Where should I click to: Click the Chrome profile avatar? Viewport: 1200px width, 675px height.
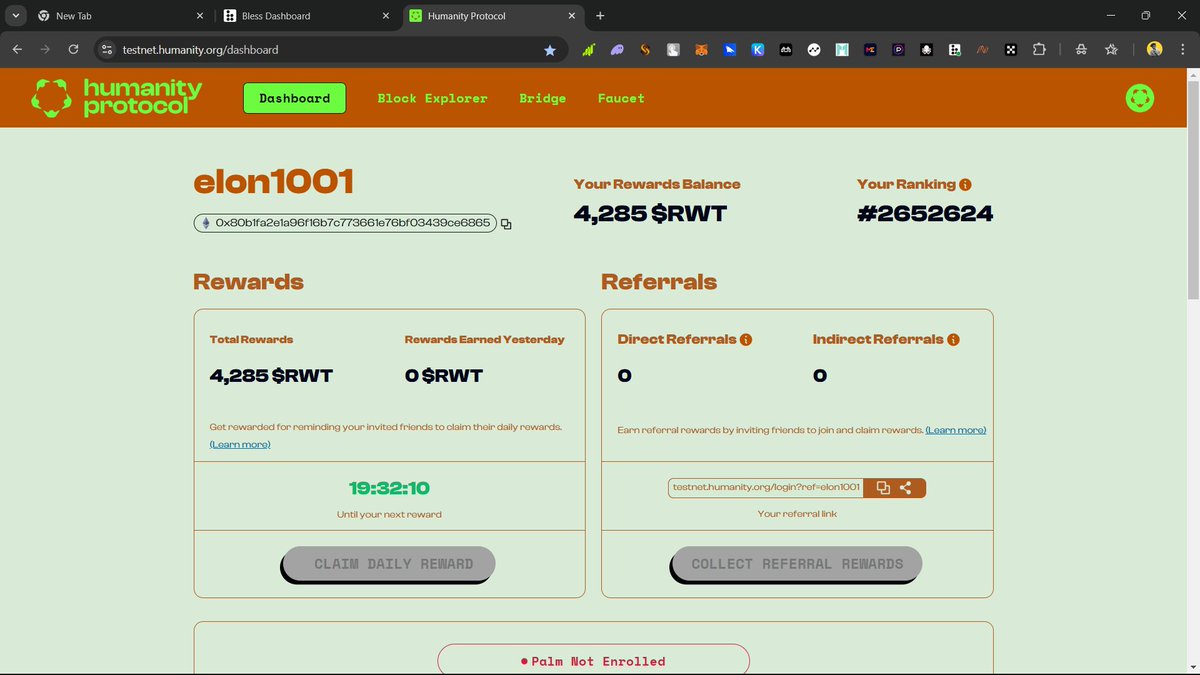tap(1155, 49)
